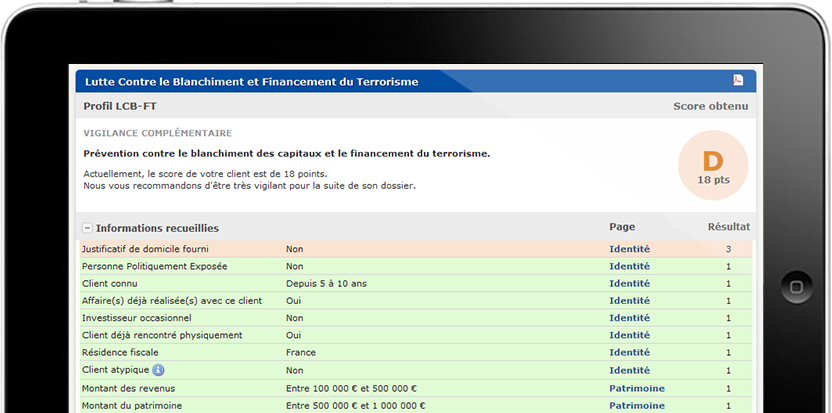832x413 pixels.
Task: Open Patrimoine link for Montant des revenus
Action: pos(637,389)
